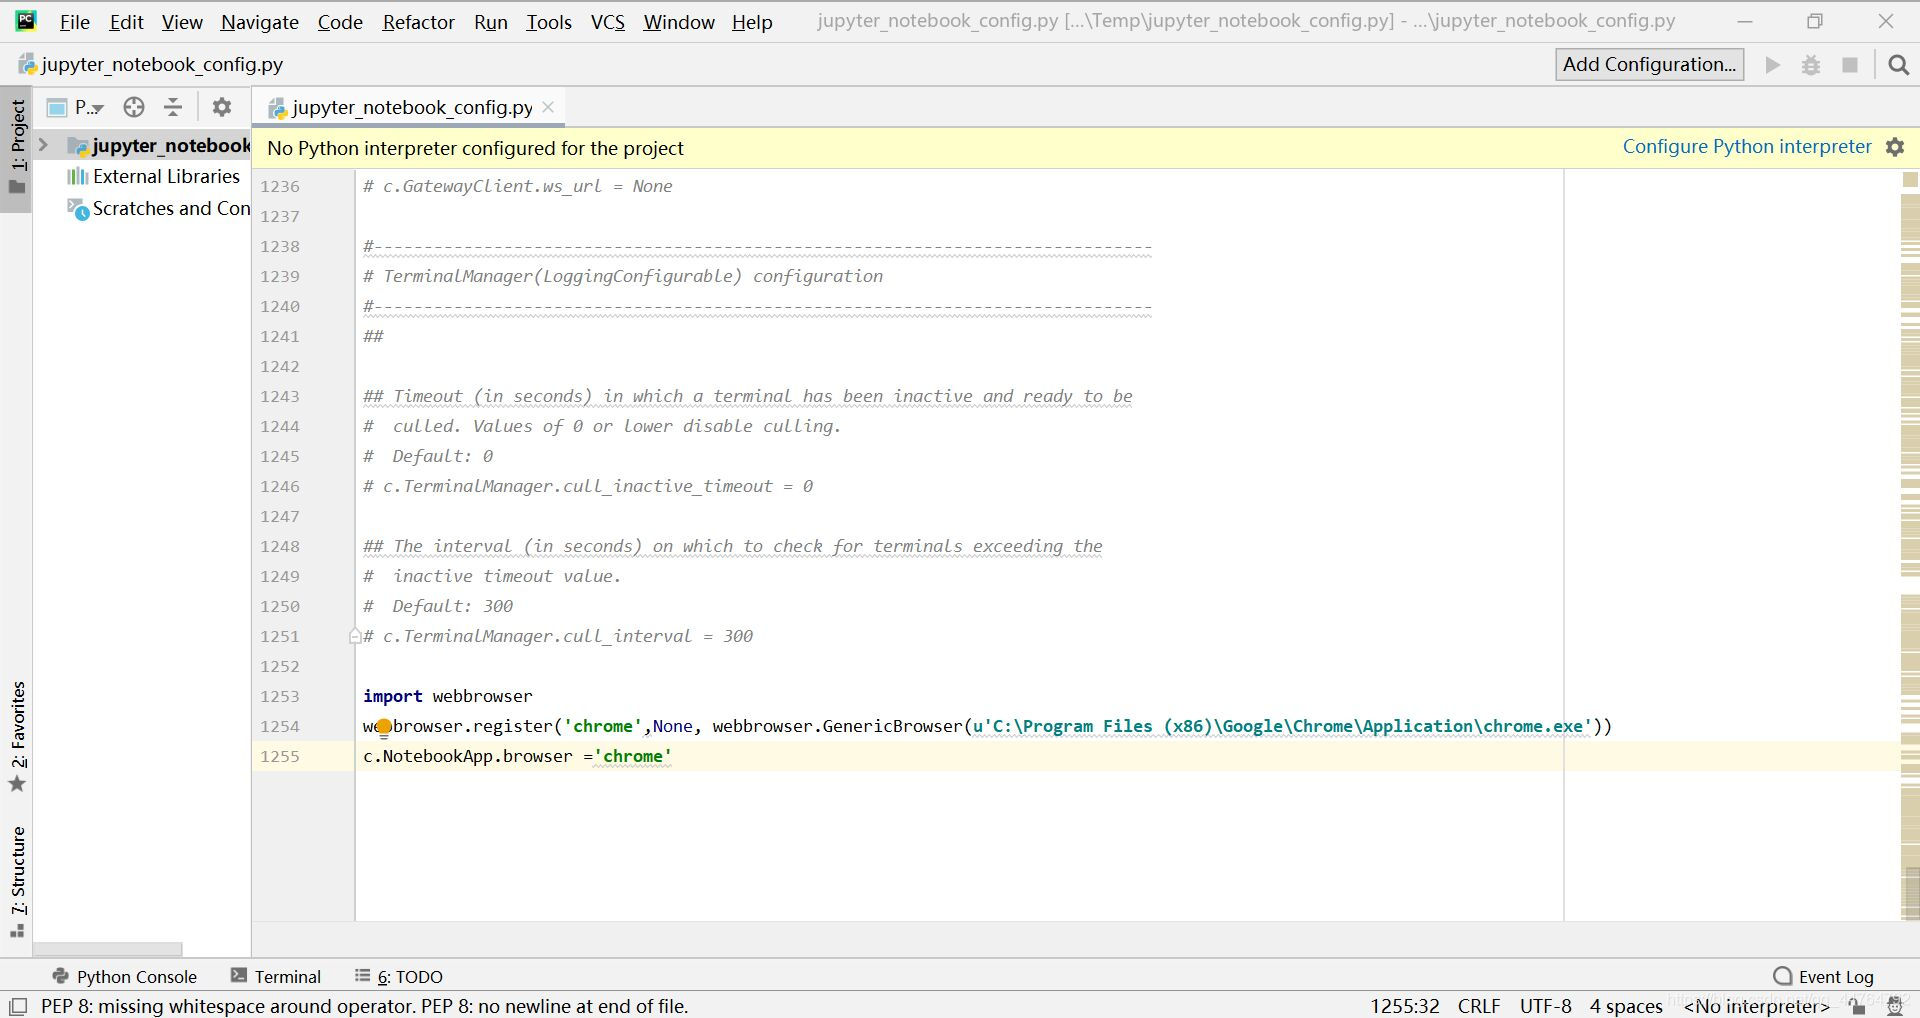The height and width of the screenshot is (1018, 1920).
Task: Click line number 1253 in gutter
Action: tap(280, 697)
